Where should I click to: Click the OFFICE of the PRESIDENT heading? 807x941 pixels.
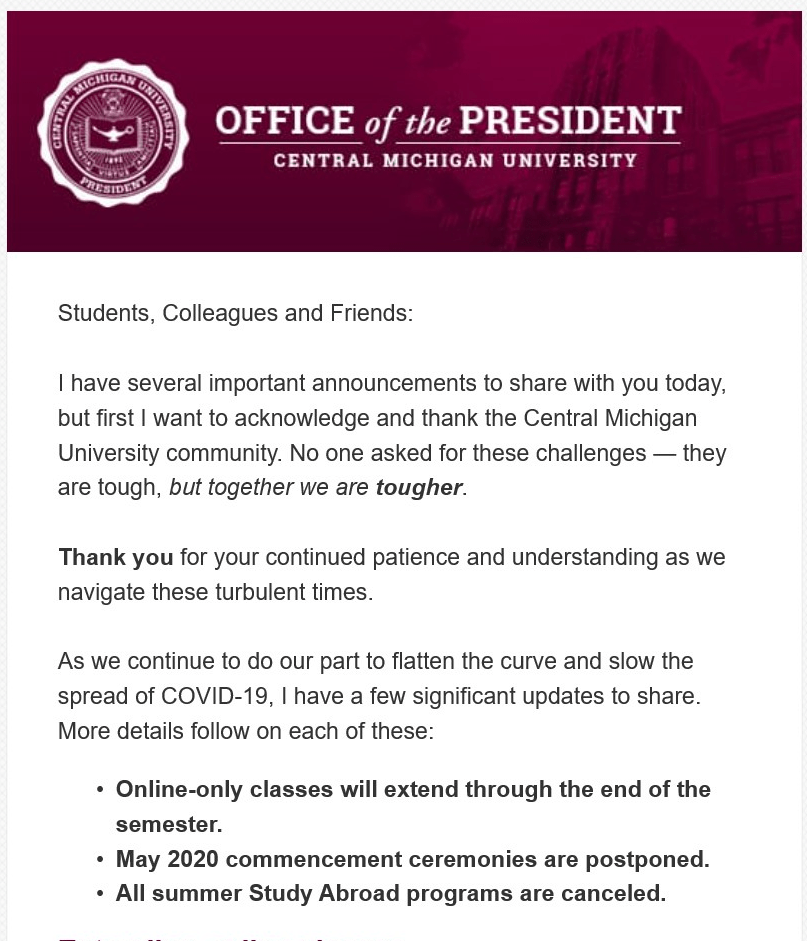point(447,122)
